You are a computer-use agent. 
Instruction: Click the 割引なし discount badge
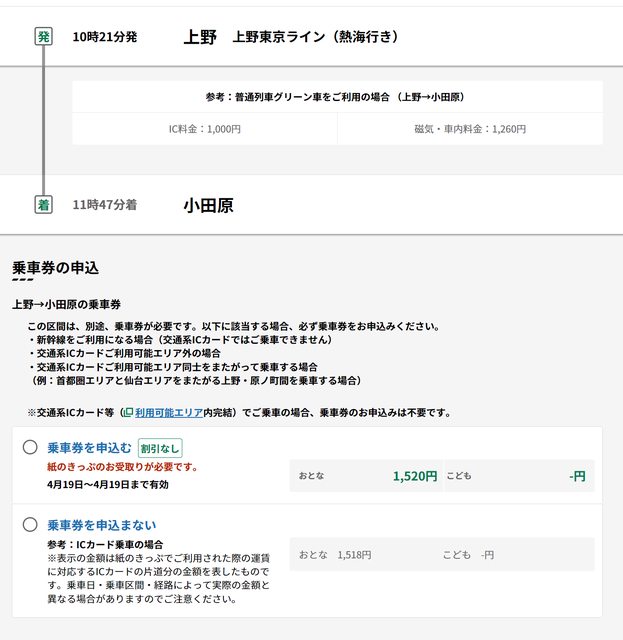click(160, 448)
